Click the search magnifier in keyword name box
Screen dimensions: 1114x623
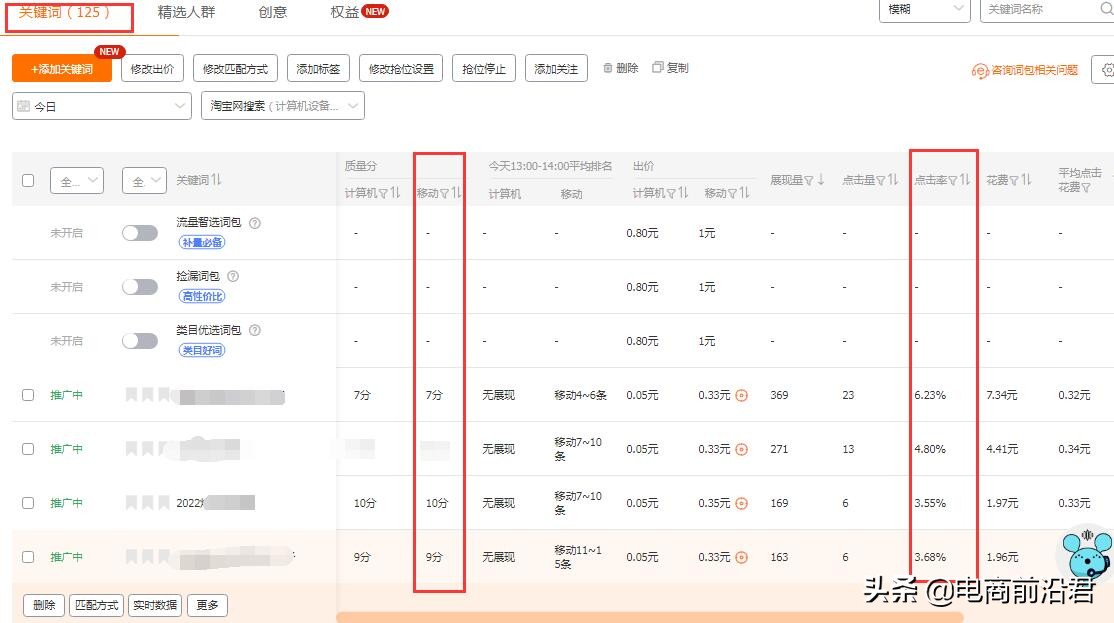(1105, 11)
